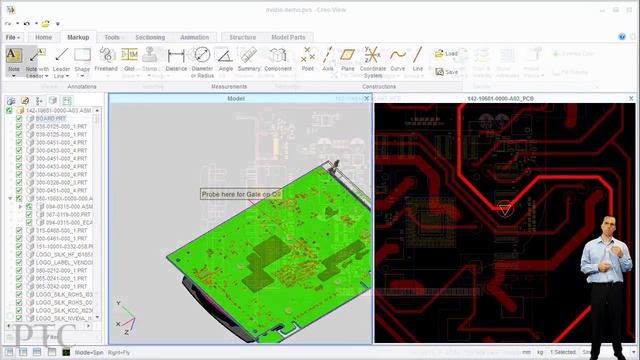Viewport: 640px width, 360px height.
Task: Toggle checkbox for 300-0461-000_1.PRT
Action: (x=19, y=238)
